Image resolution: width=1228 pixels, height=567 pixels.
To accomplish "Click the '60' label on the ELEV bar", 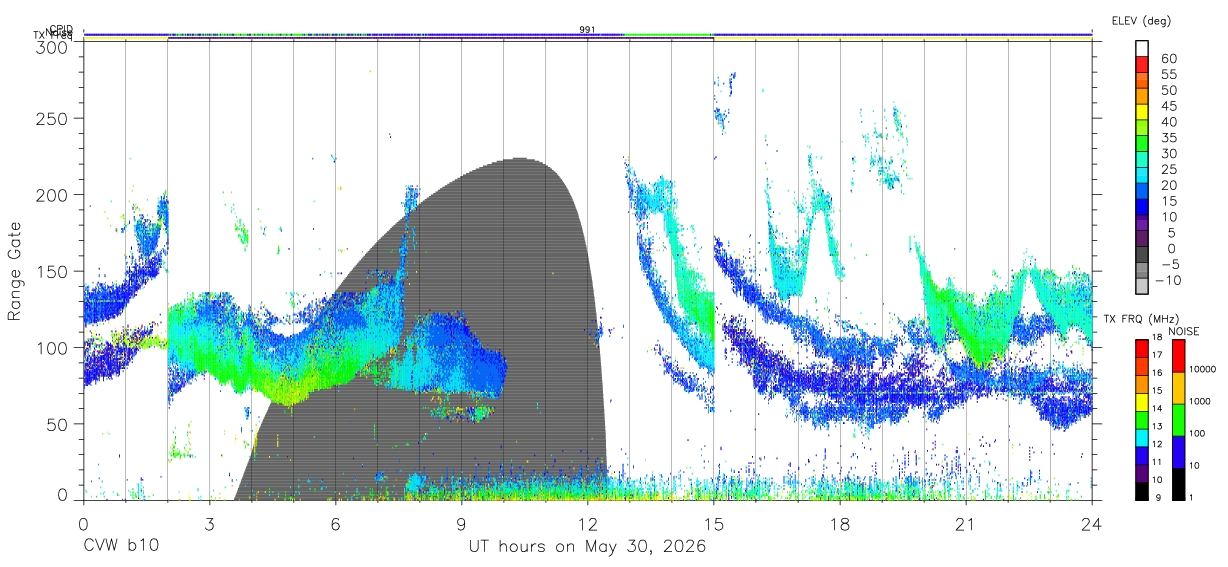I will point(1168,59).
